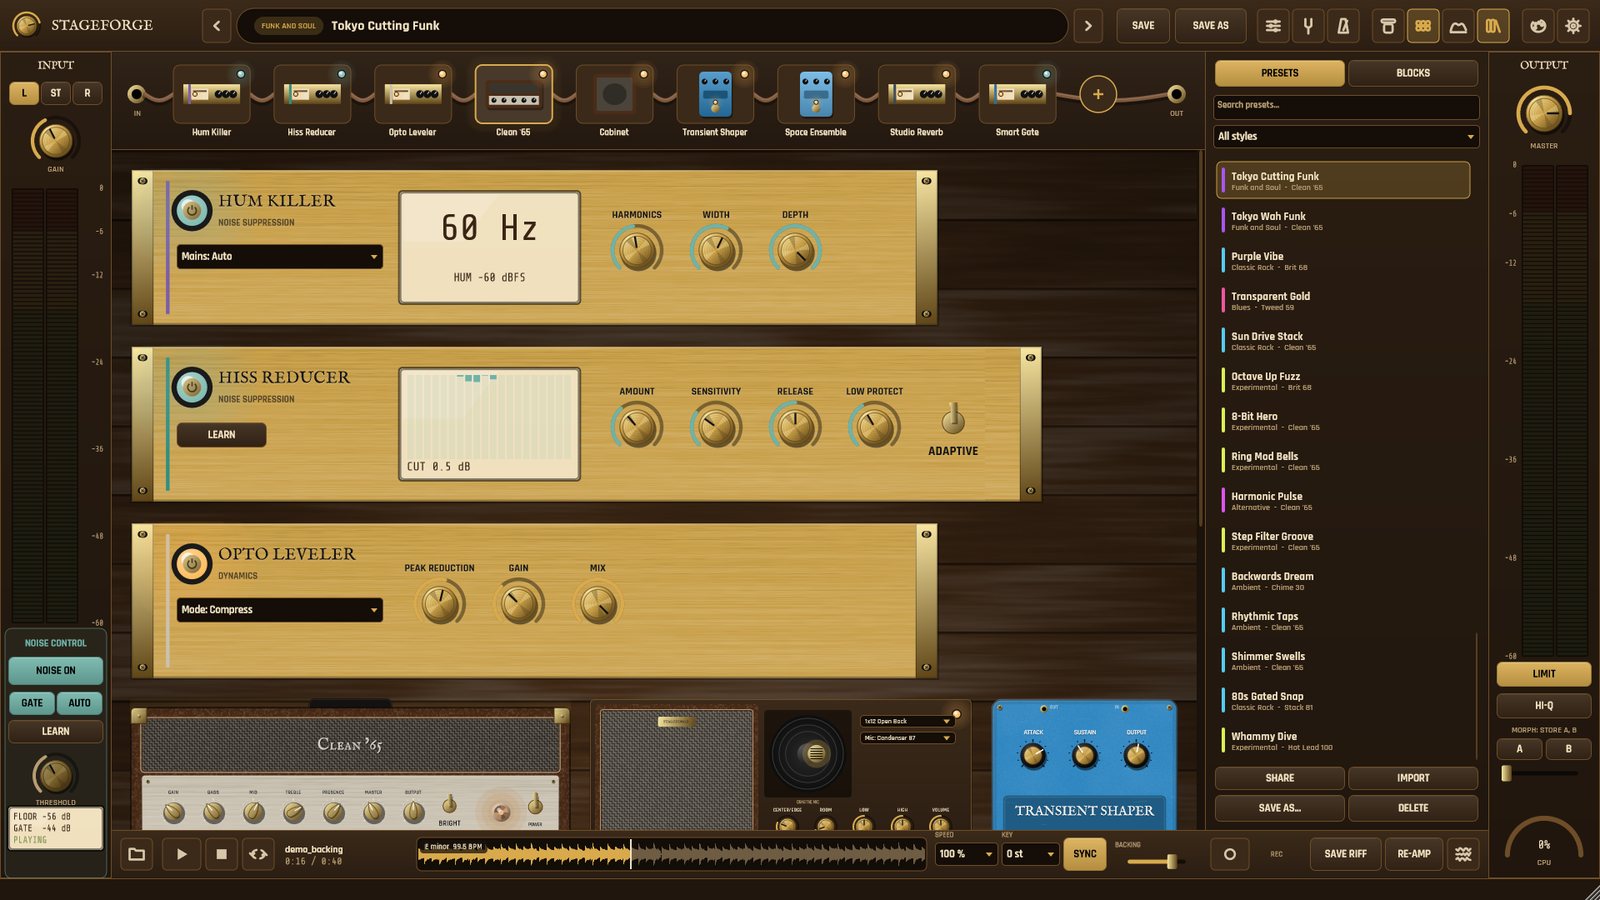This screenshot has height=900, width=1600.
Task: Click the RE-AMP button
Action: click(x=1414, y=854)
